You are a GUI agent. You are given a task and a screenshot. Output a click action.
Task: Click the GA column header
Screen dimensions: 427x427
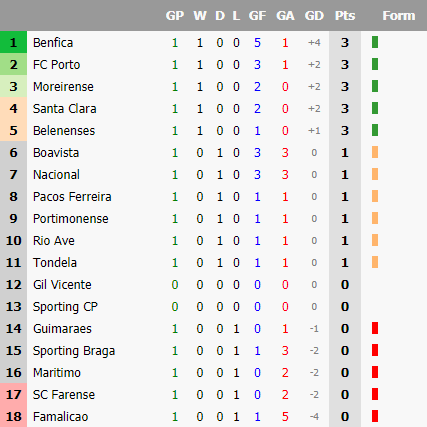coord(285,16)
